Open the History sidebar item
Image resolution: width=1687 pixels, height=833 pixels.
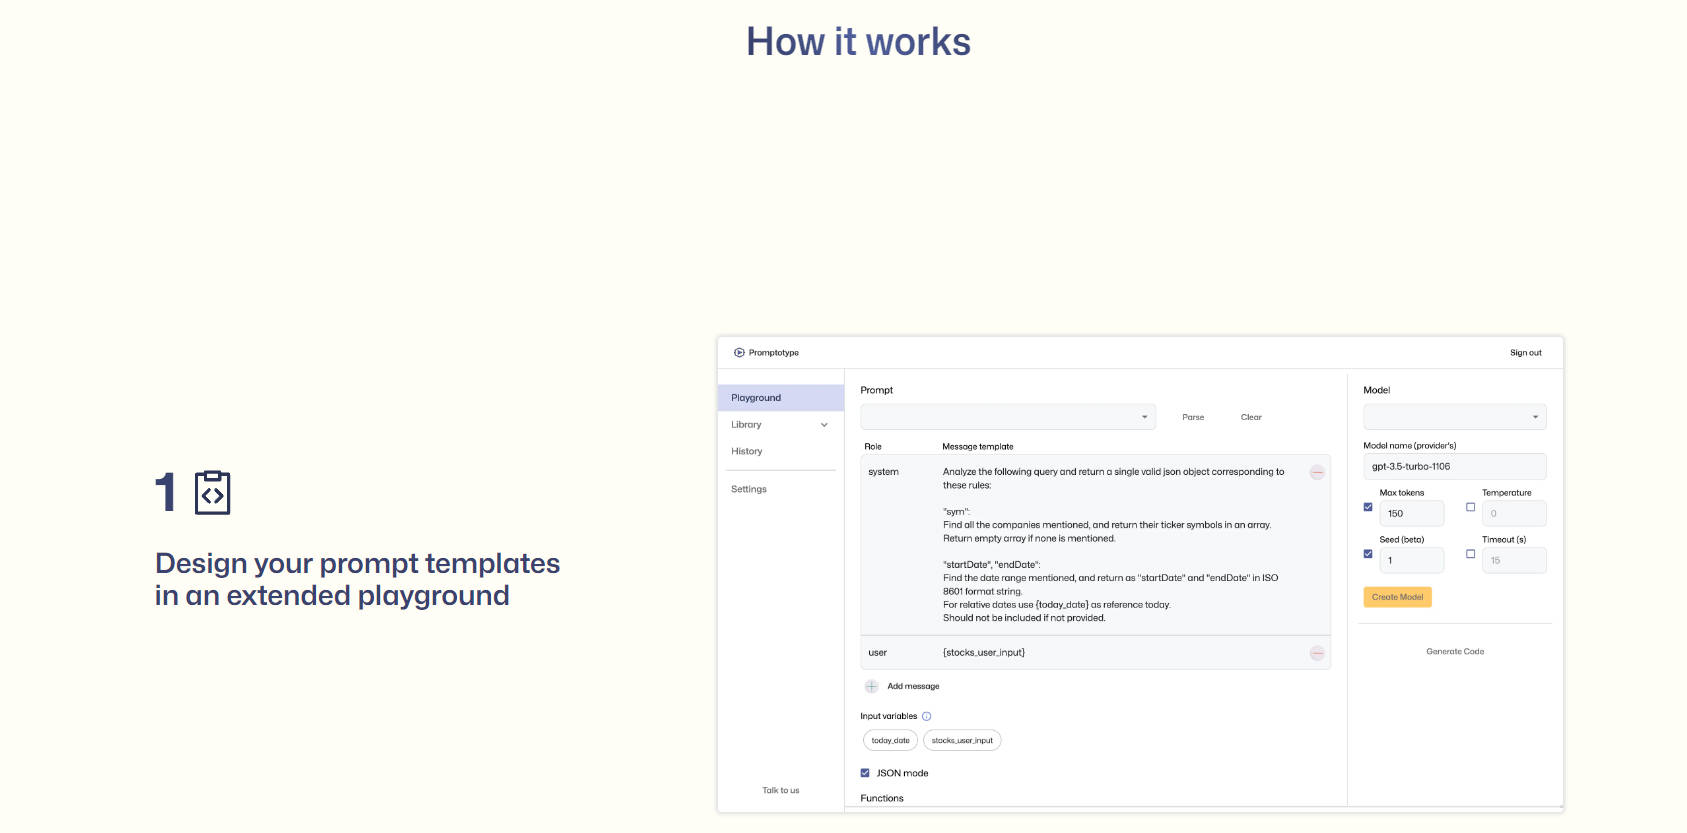(747, 452)
